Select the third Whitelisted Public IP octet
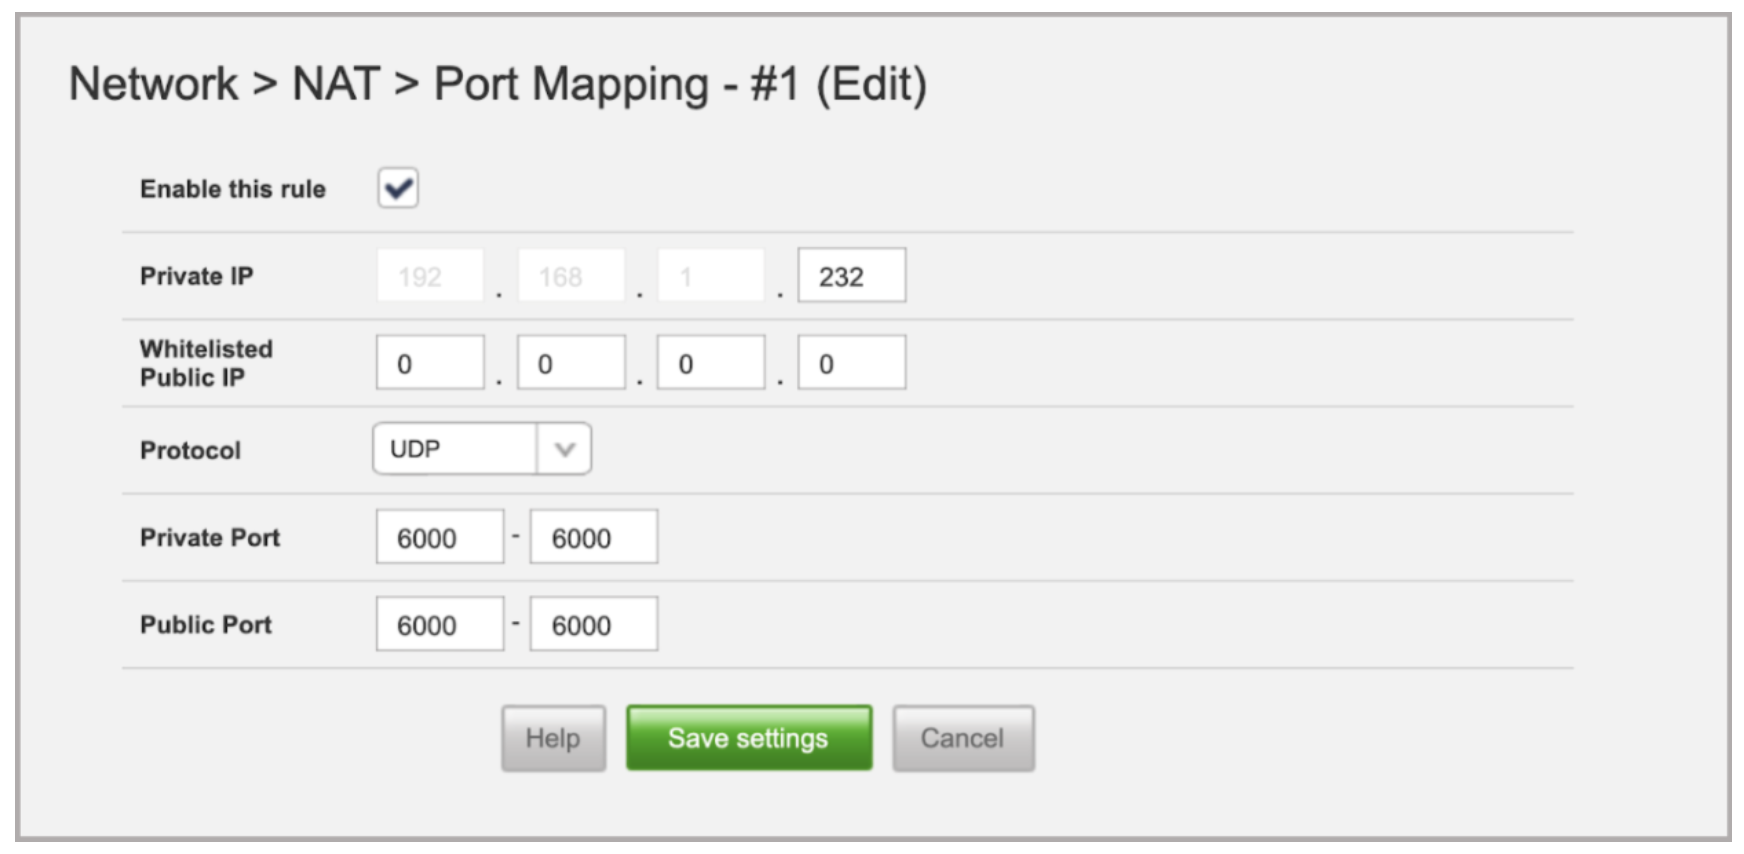1744x854 pixels. [710, 363]
